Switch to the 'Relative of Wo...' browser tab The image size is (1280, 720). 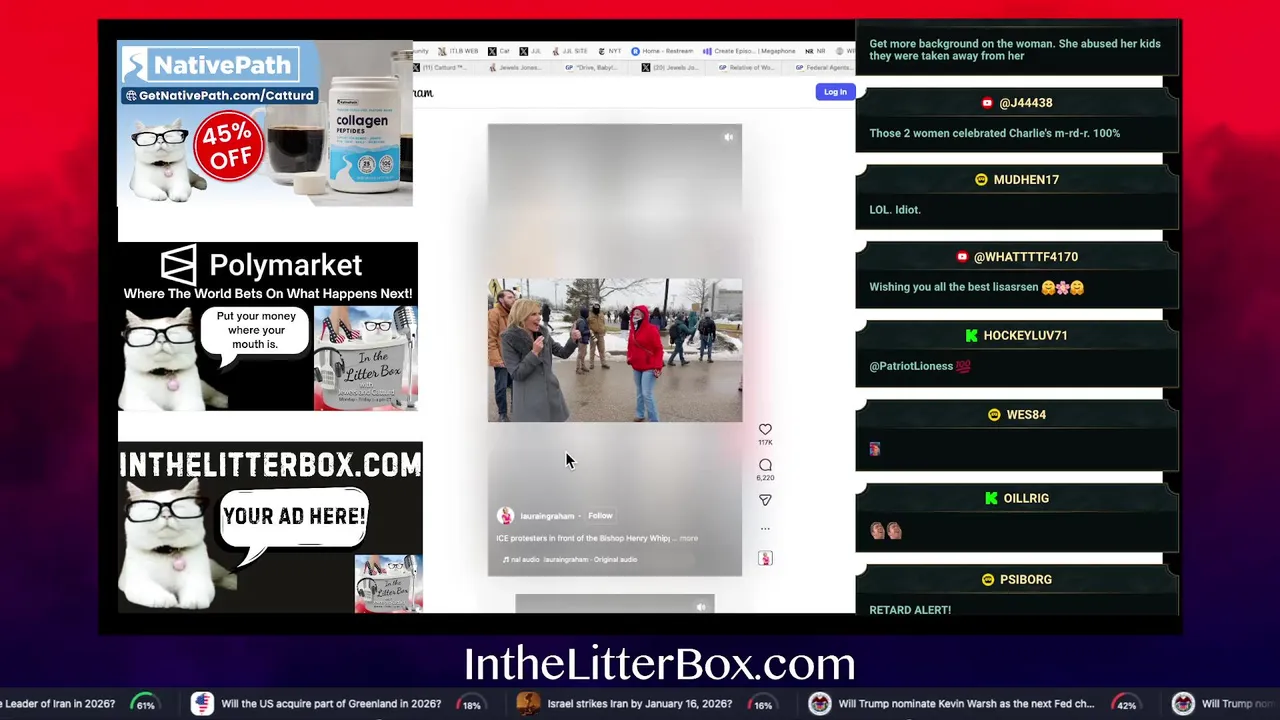(746, 67)
